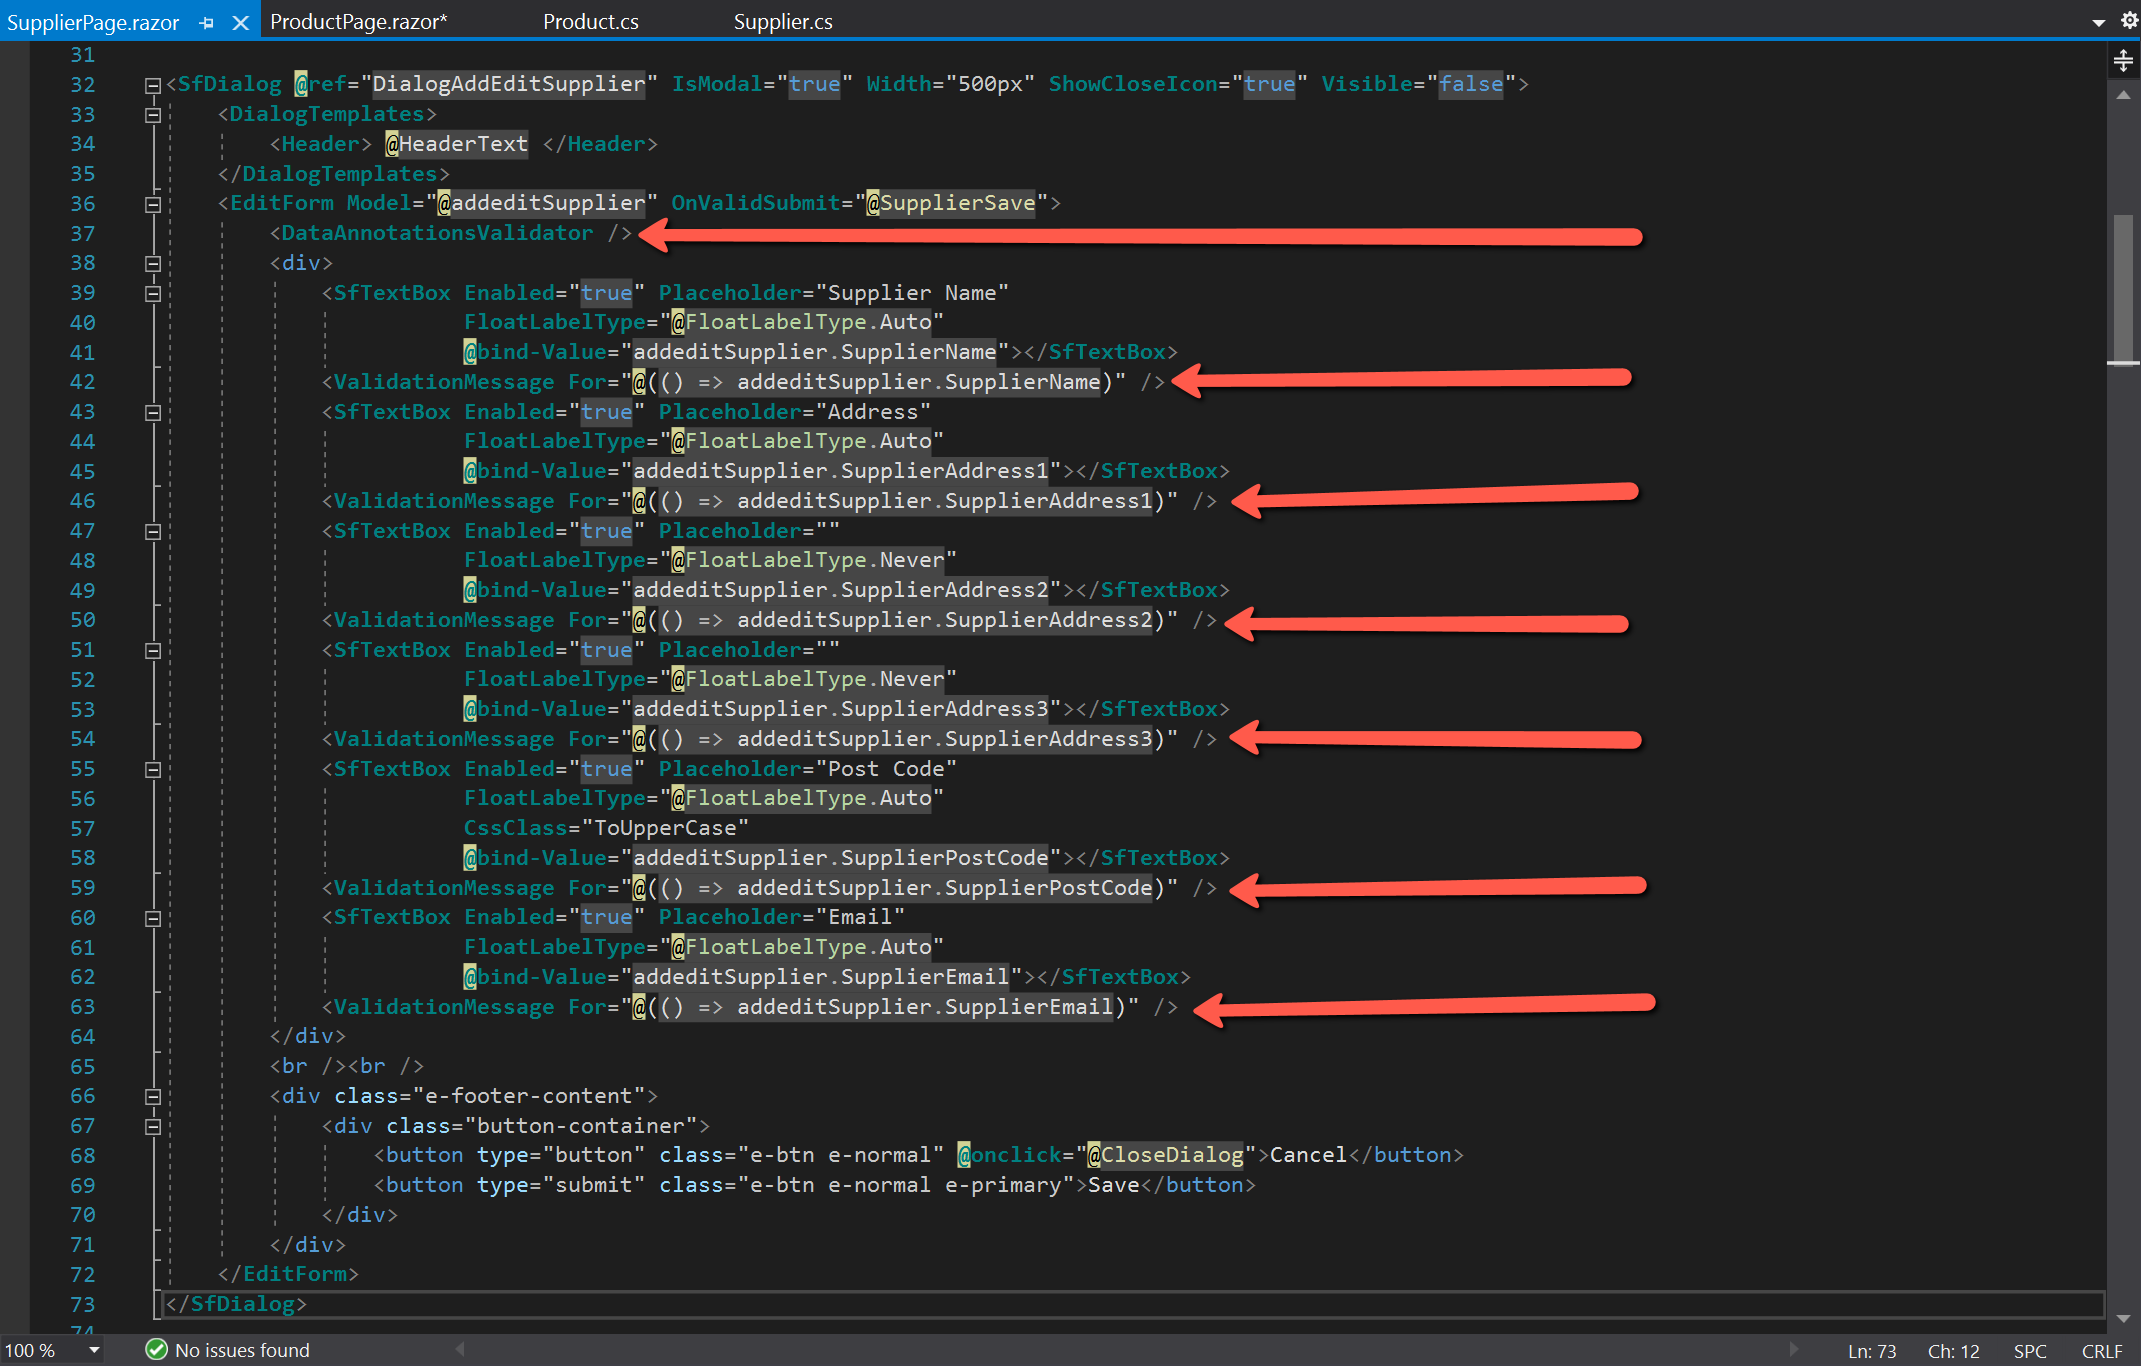
Task: Click the CRLF line-ending indicator
Action: coord(2103,1350)
